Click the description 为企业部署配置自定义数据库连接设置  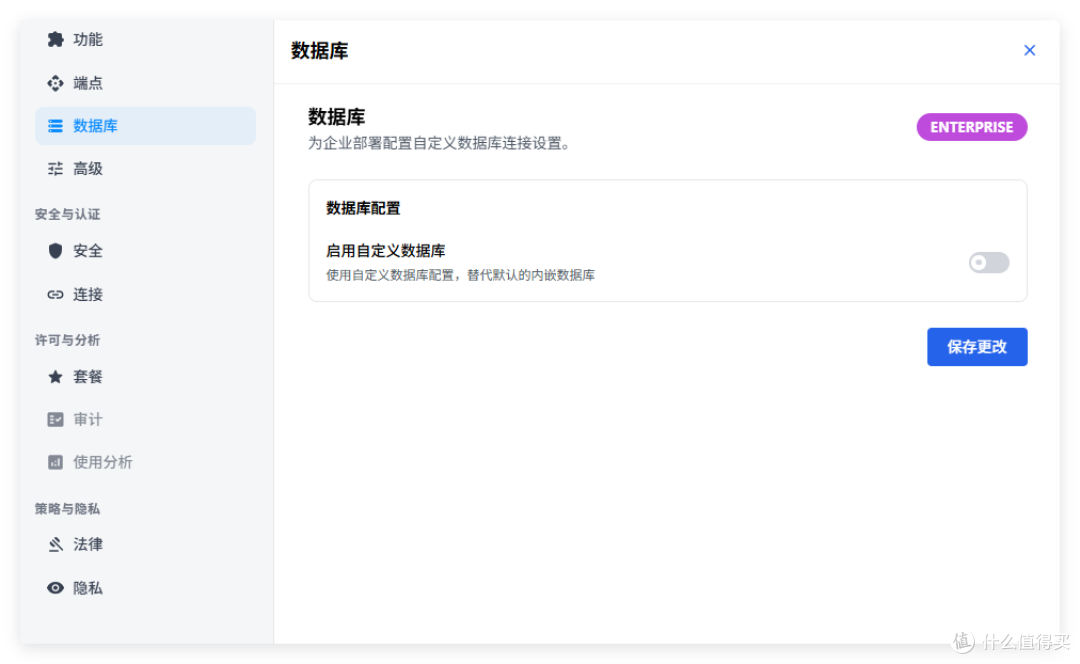tap(439, 143)
